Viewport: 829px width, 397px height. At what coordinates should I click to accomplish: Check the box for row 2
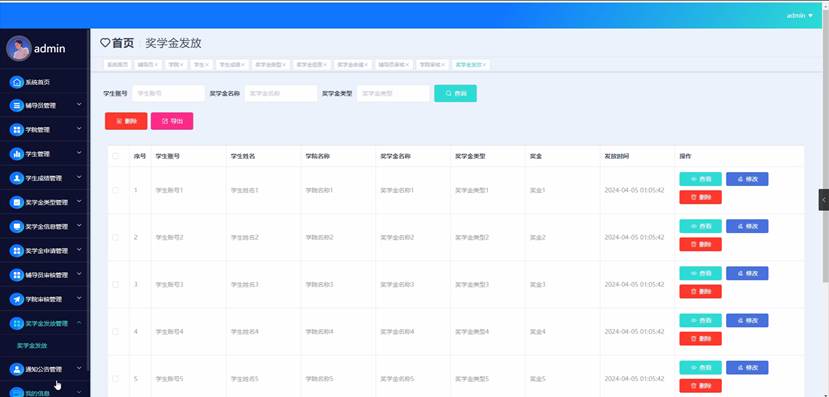tap(116, 237)
